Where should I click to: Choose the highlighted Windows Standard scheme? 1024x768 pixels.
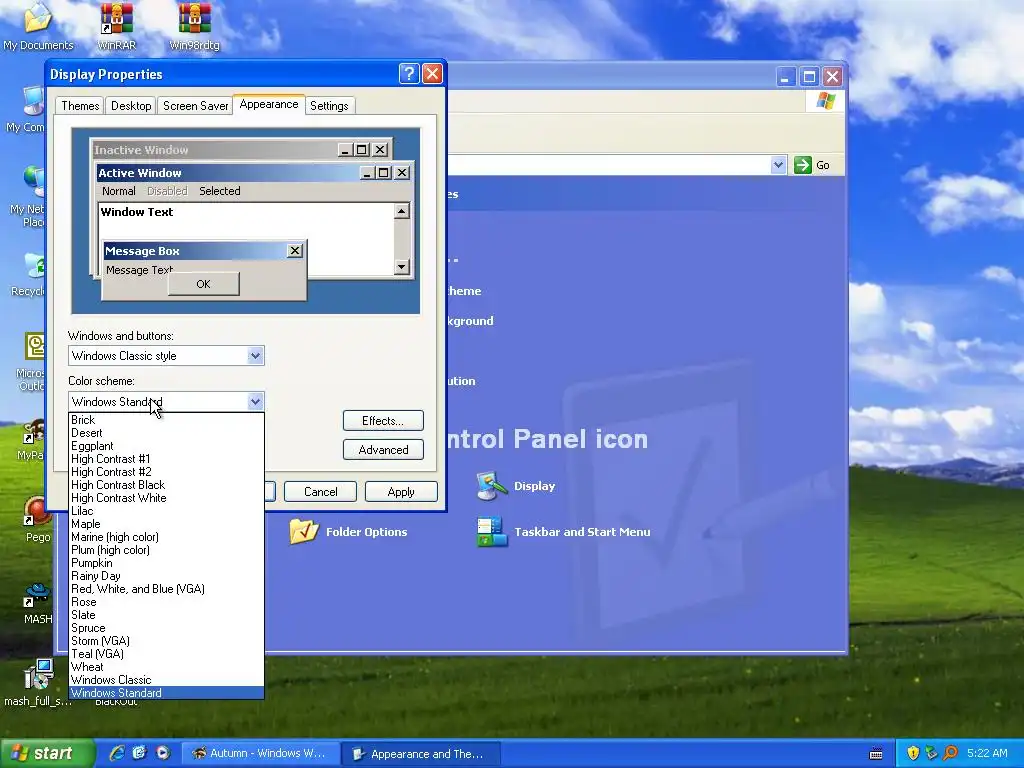[x=167, y=693]
